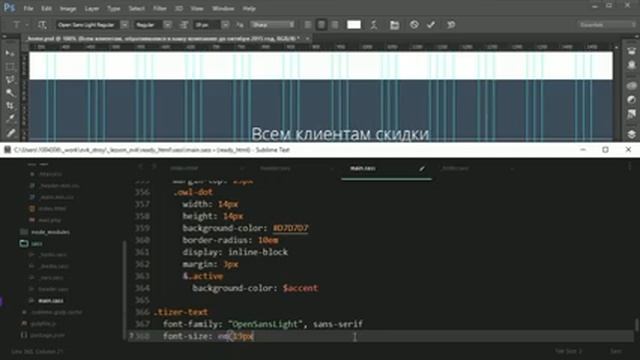This screenshot has width=640, height=360.
Task: Open the View menu in Photoshop
Action: click(197, 9)
